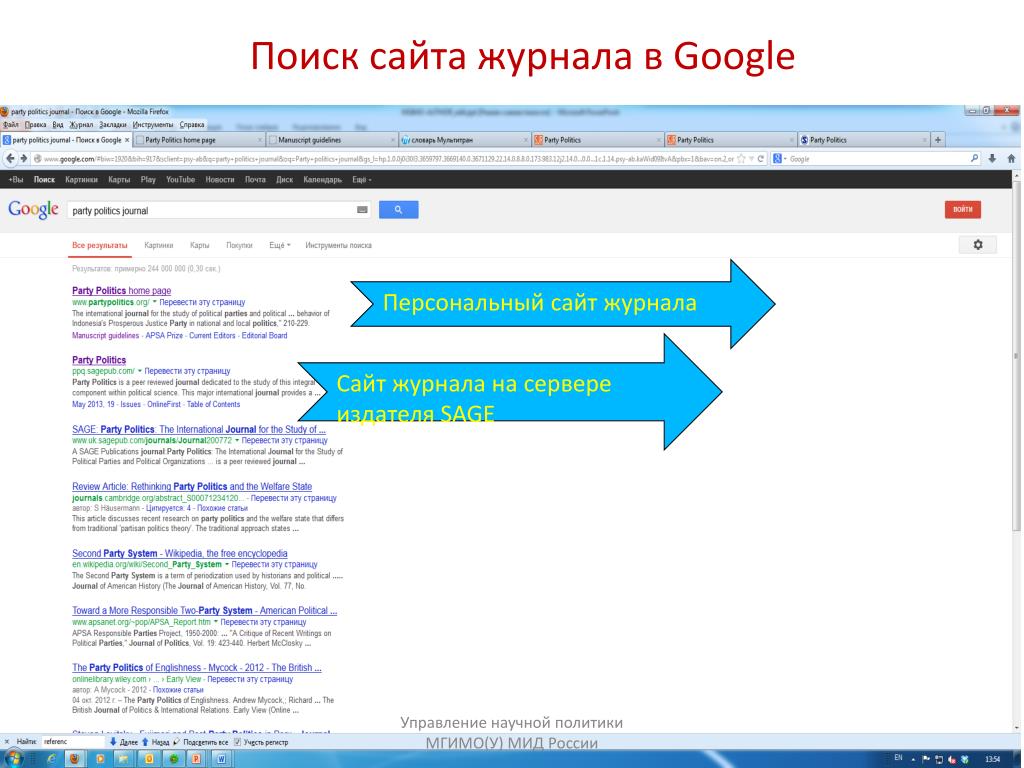Open Internet Explorer from the taskbar
1024x768 pixels.
(52, 759)
